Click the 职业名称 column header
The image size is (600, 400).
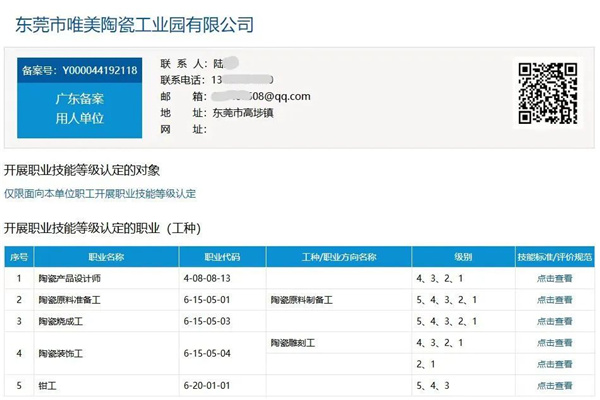(106, 257)
